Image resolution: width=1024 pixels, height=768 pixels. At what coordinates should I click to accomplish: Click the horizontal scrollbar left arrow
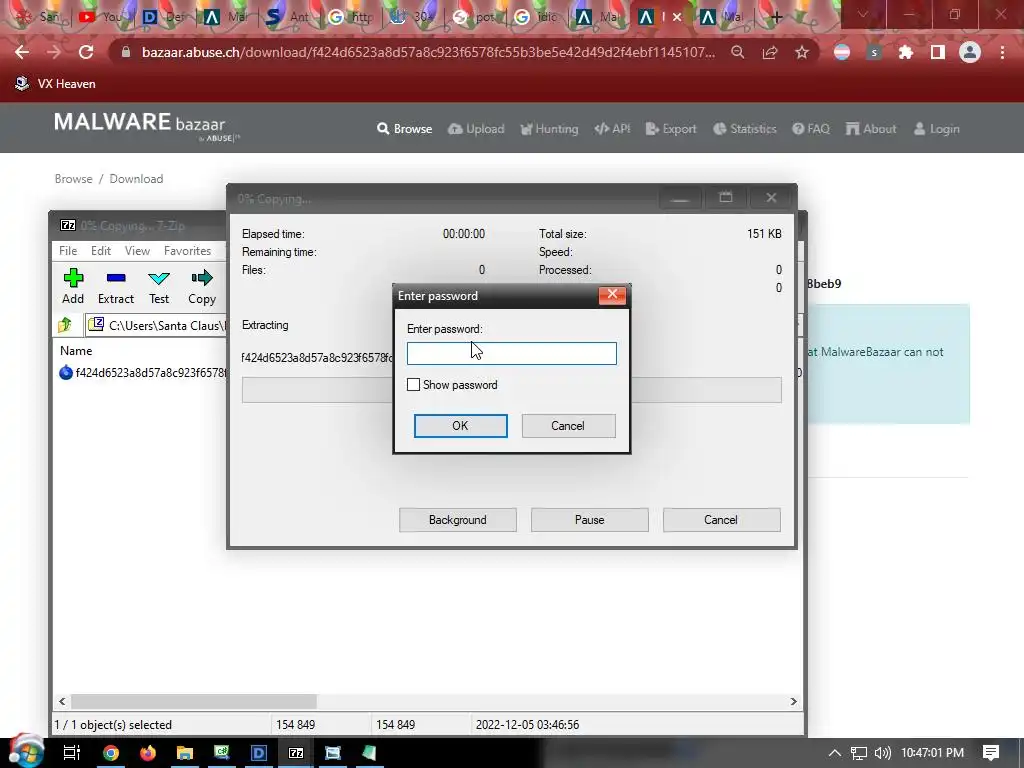[62, 701]
